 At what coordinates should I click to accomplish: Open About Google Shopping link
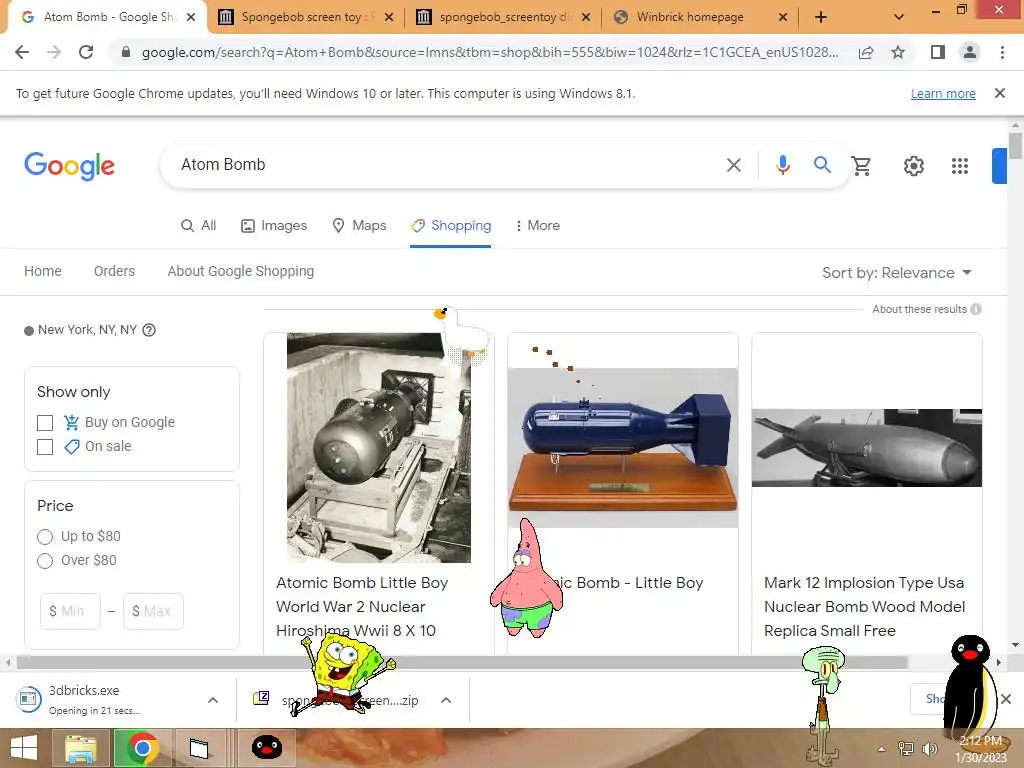tap(240, 271)
